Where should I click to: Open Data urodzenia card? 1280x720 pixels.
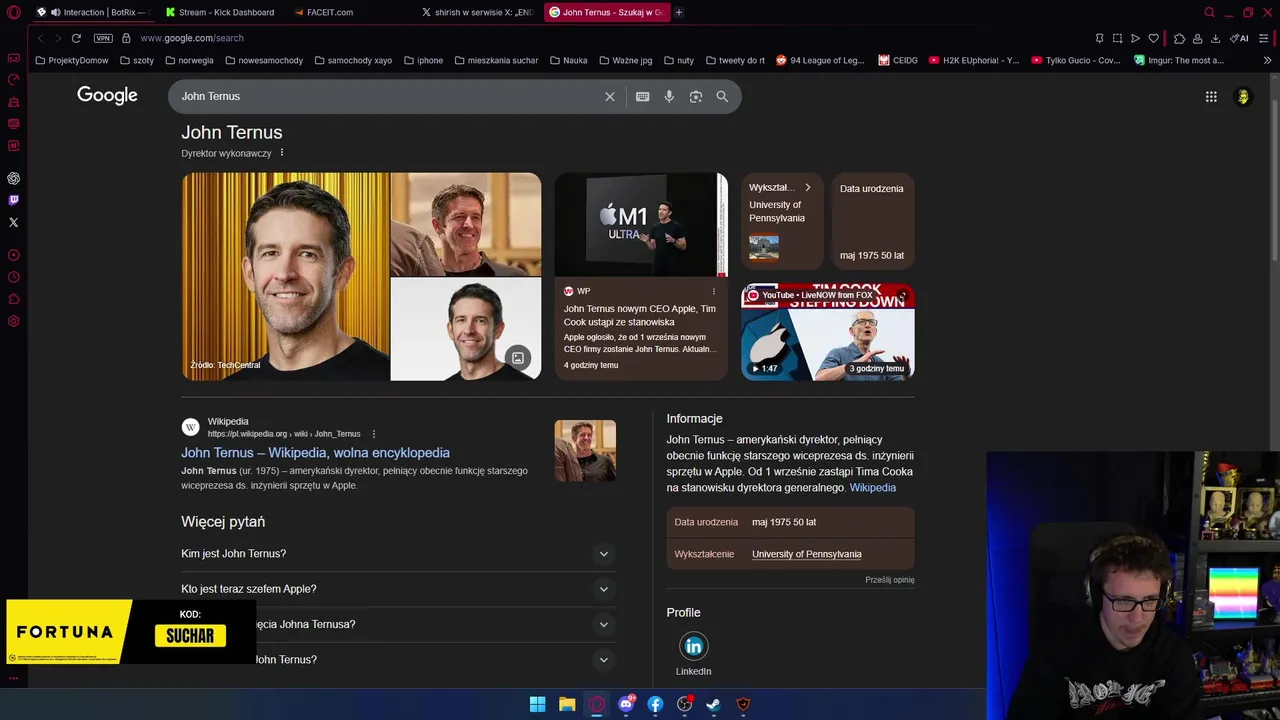(x=872, y=221)
